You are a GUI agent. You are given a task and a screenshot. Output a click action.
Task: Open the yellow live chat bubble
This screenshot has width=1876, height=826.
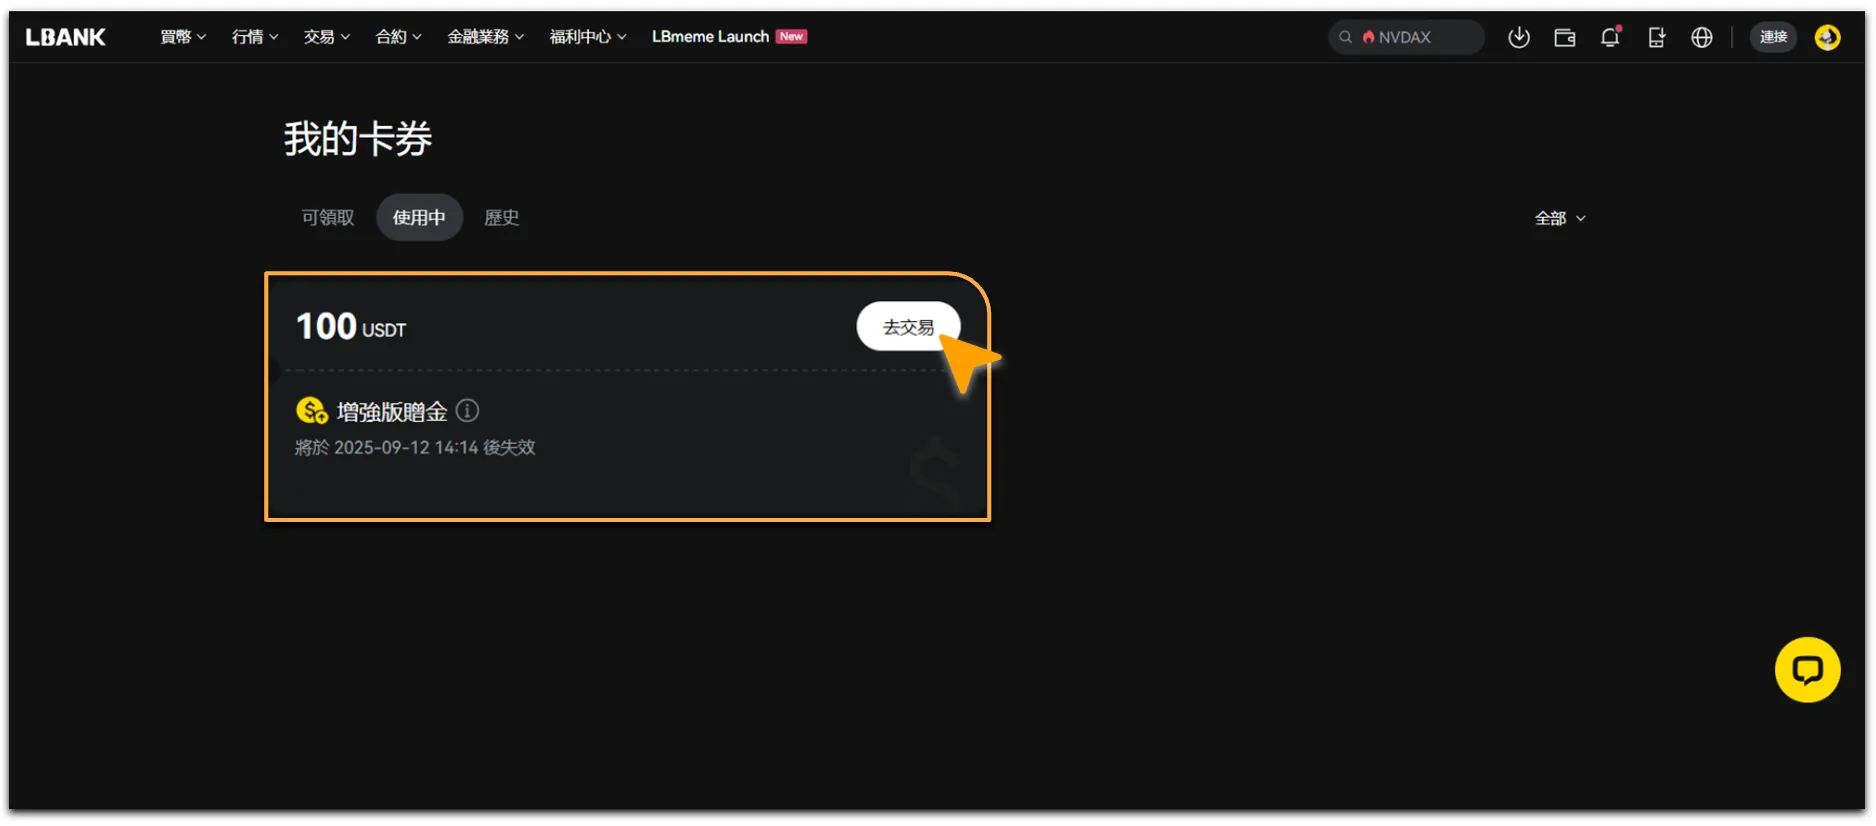tap(1807, 670)
